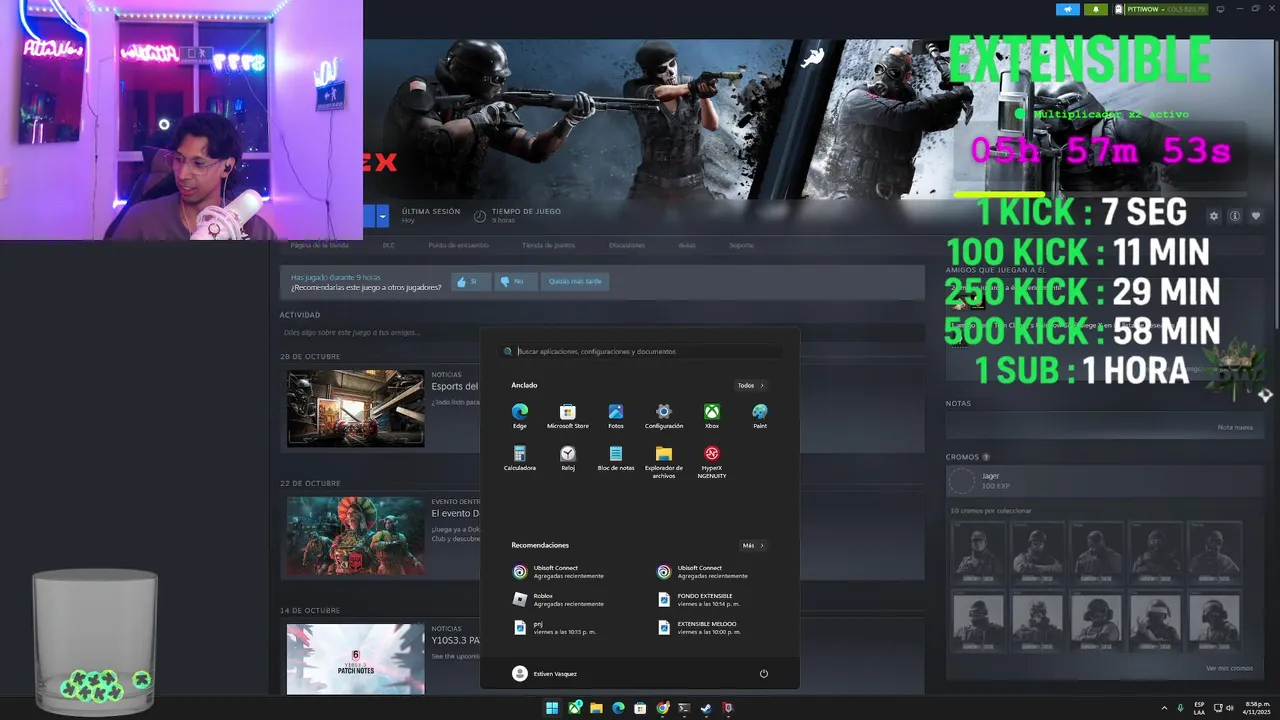Recommend the game with Sí button

pyautogui.click(x=470, y=282)
